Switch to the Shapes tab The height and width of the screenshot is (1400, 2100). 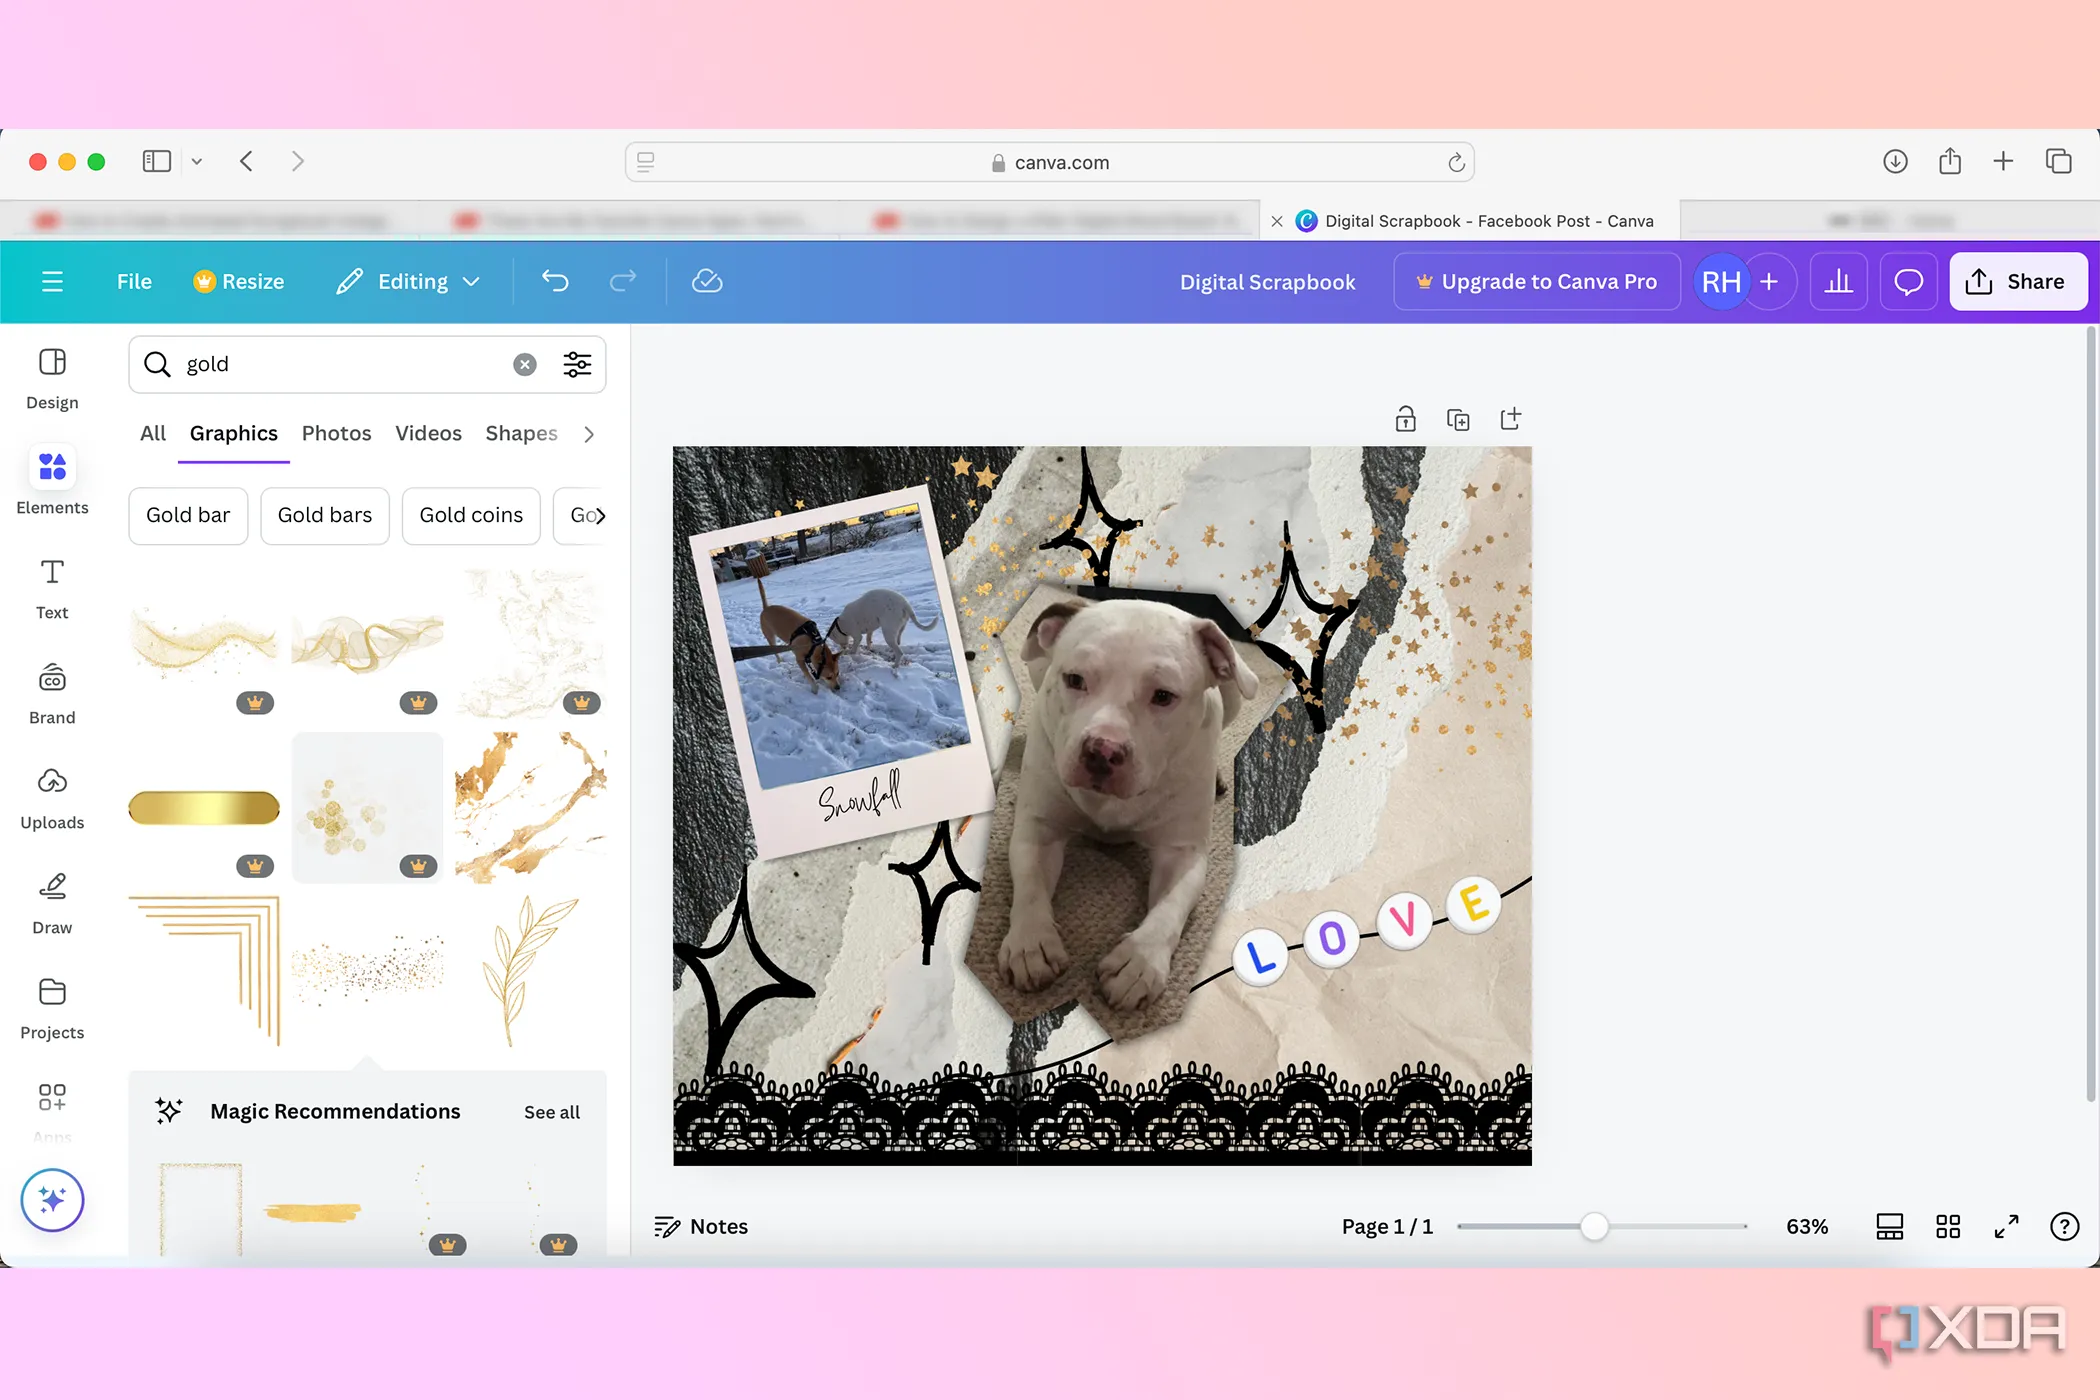pos(521,434)
